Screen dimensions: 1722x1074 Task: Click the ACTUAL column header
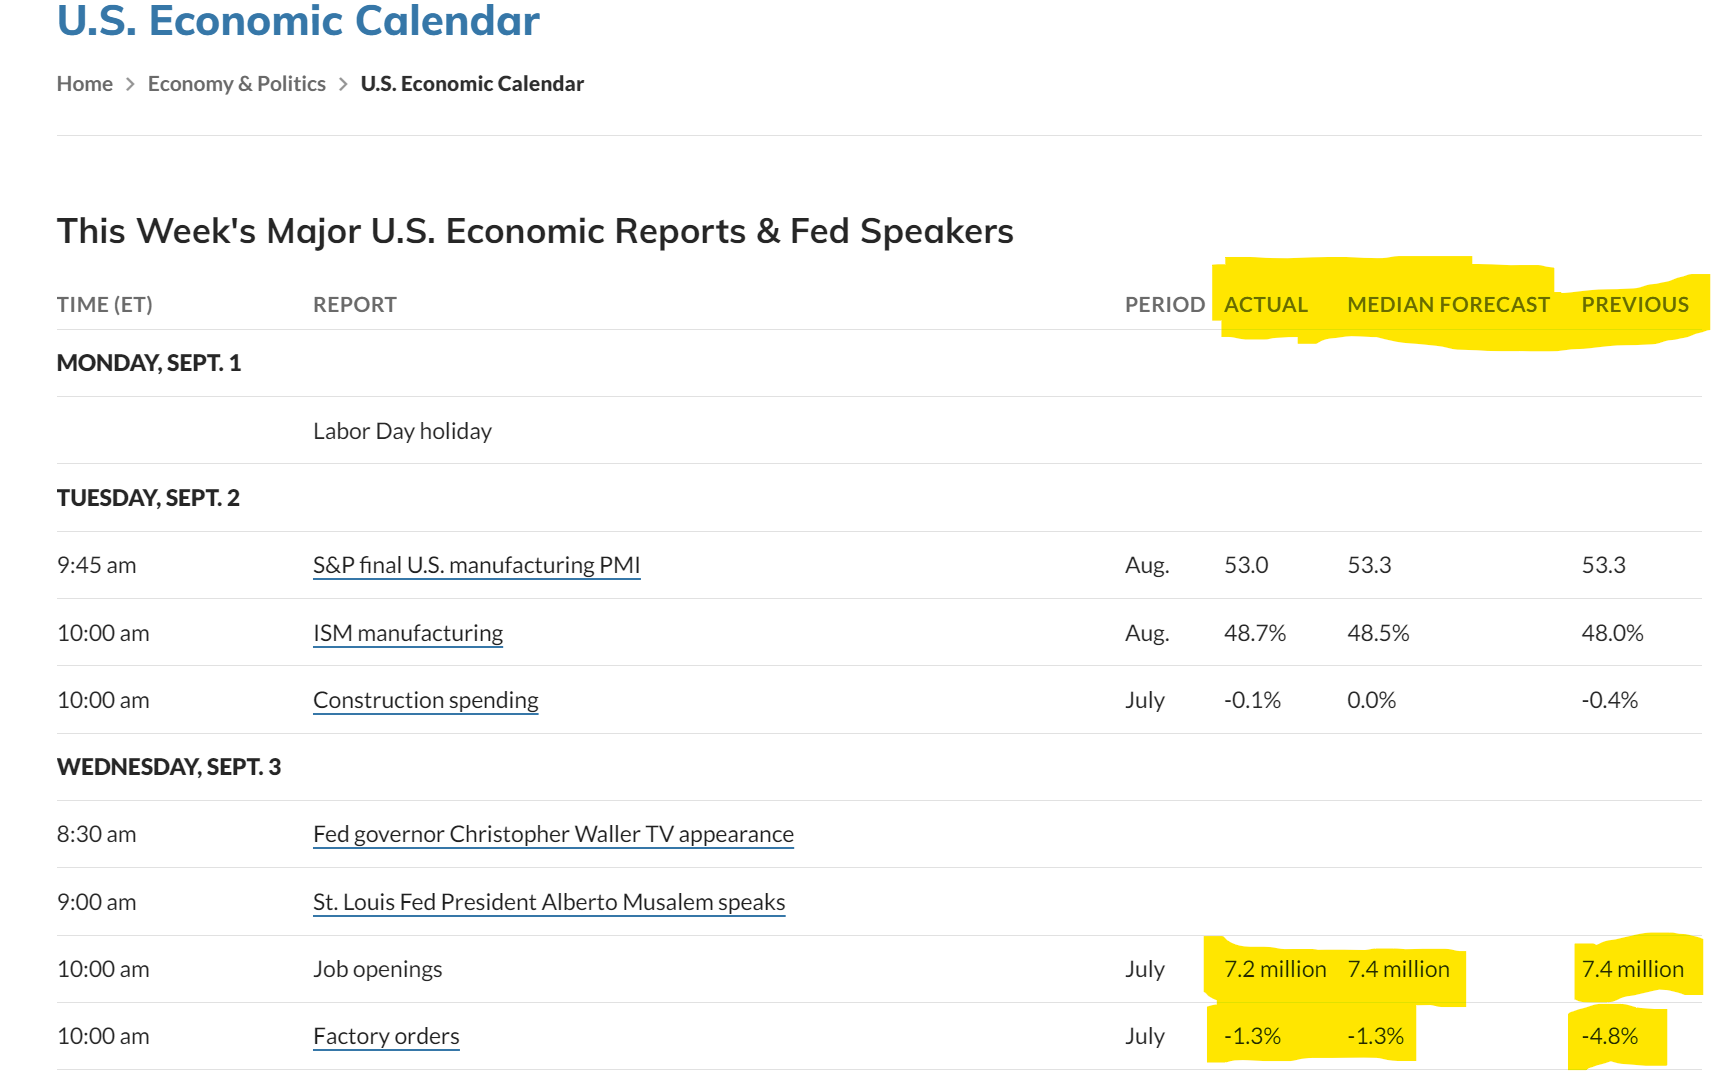1265,305
